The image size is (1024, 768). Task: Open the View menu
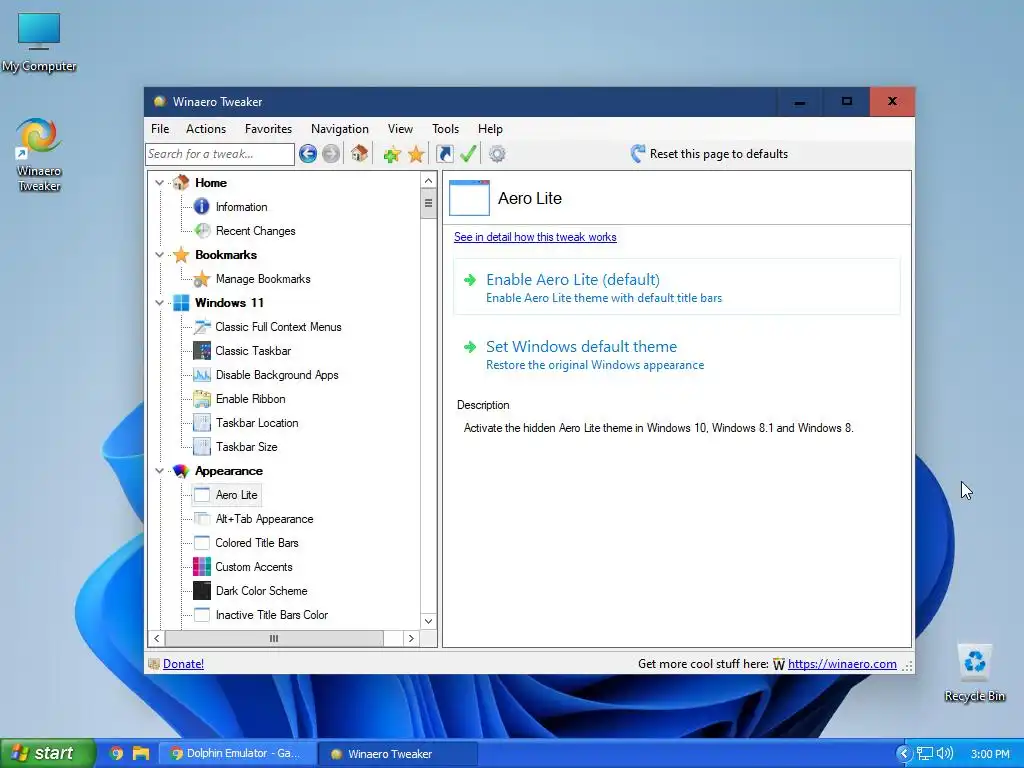pyautogui.click(x=400, y=129)
